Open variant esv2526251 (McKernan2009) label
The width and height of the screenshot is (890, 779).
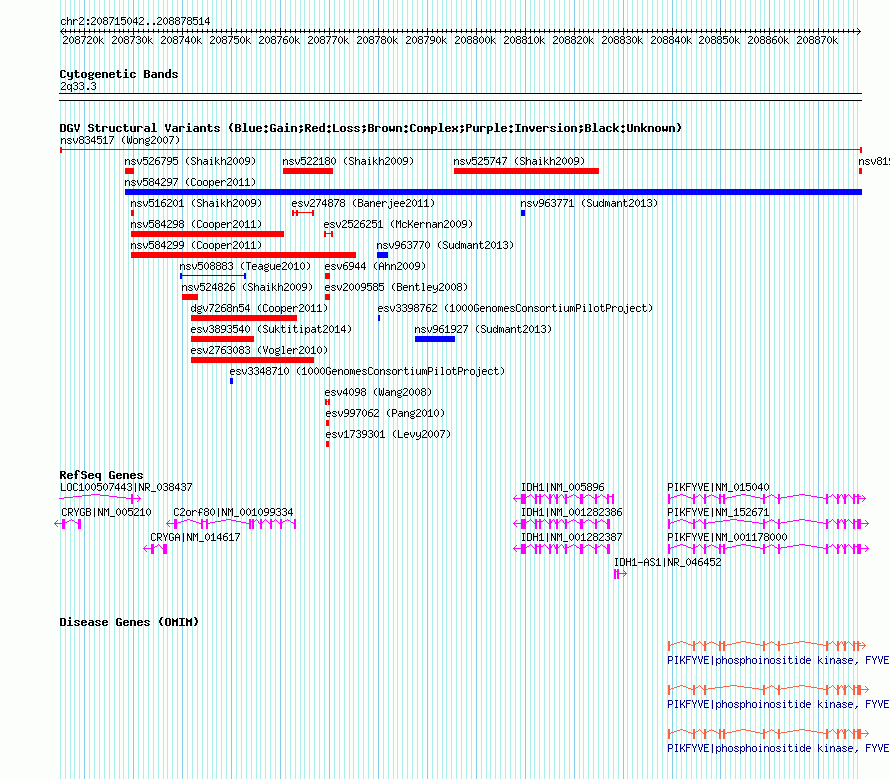pyautogui.click(x=398, y=224)
